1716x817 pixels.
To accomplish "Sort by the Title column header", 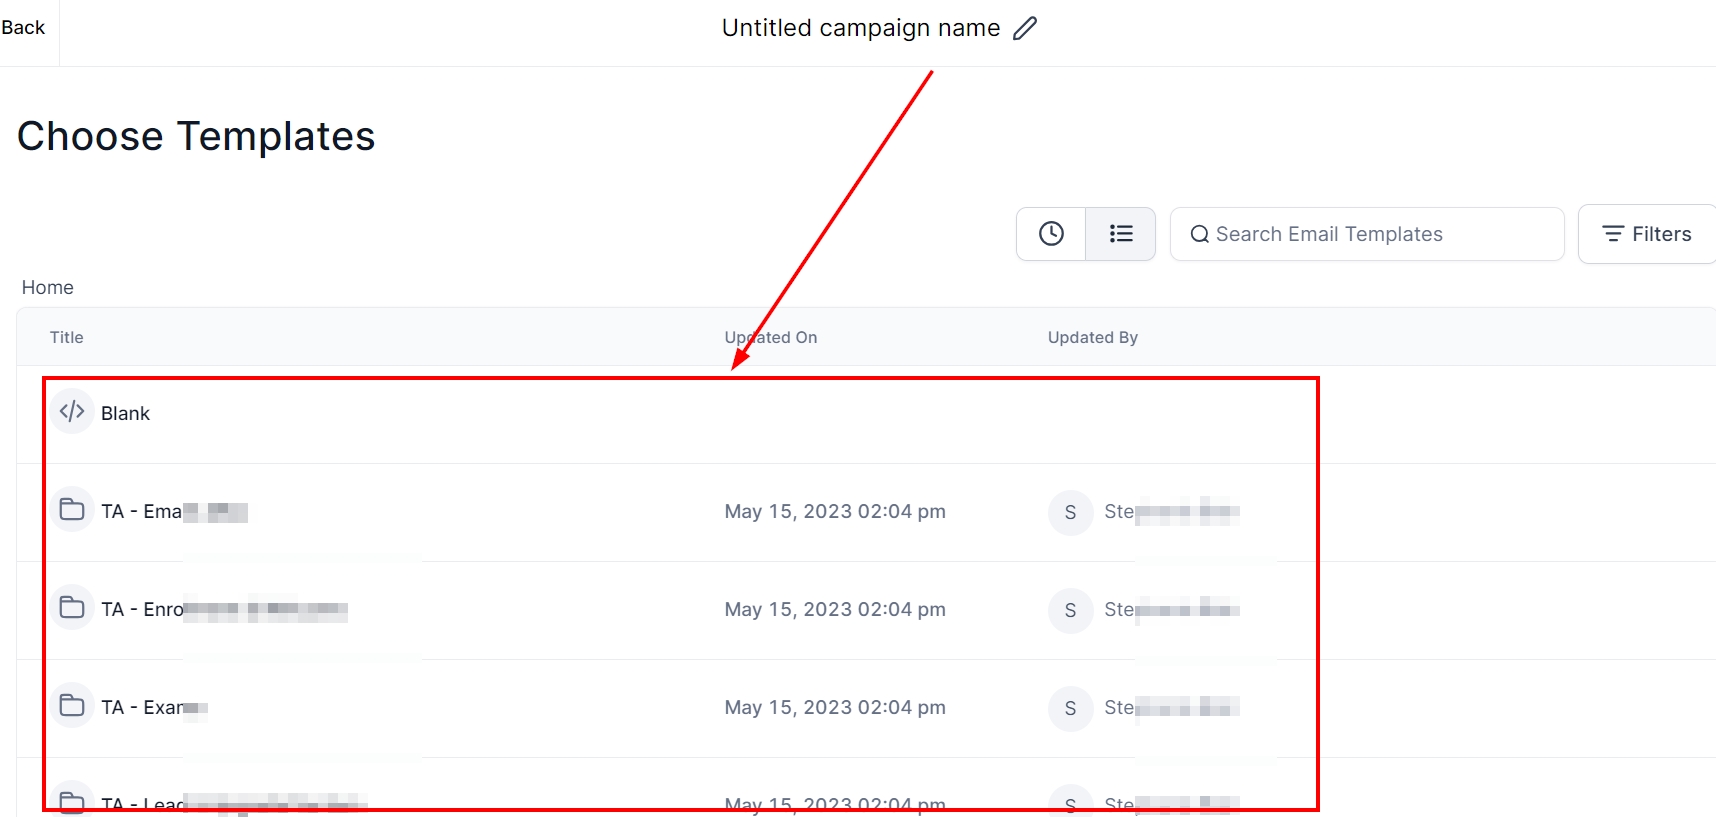I will coord(67,338).
